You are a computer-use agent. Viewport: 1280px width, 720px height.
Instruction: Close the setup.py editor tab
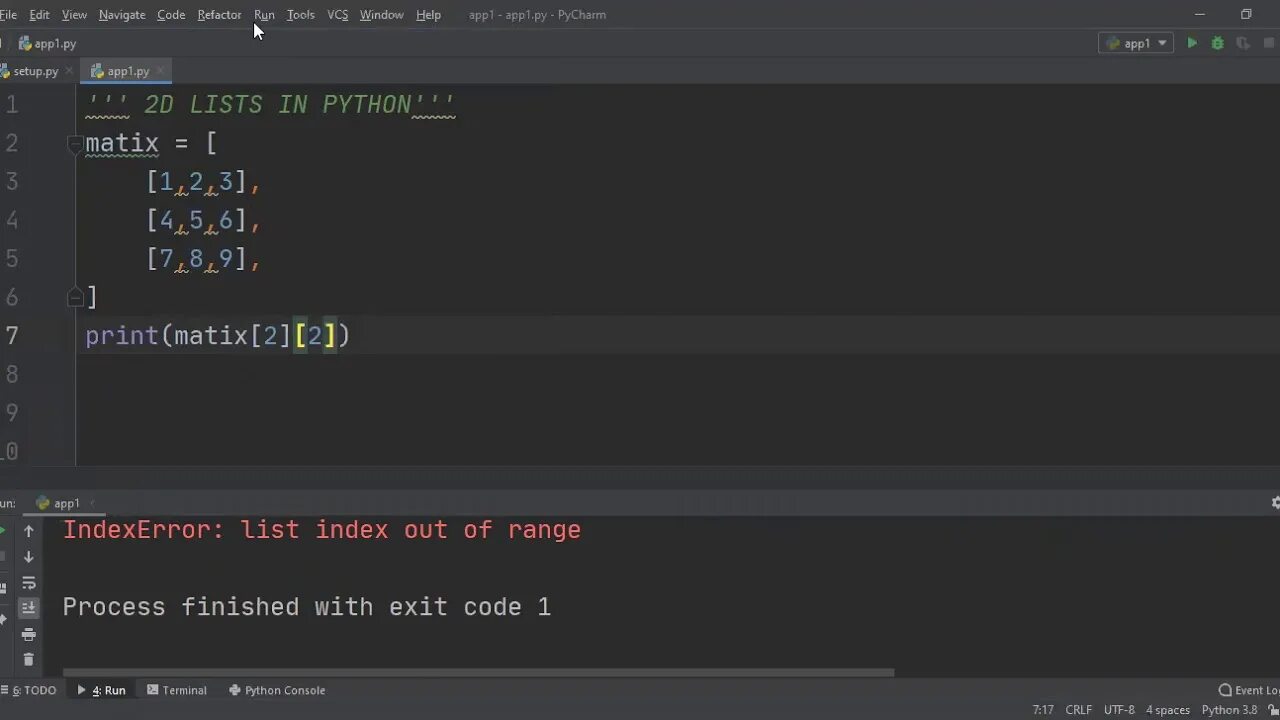(x=69, y=71)
